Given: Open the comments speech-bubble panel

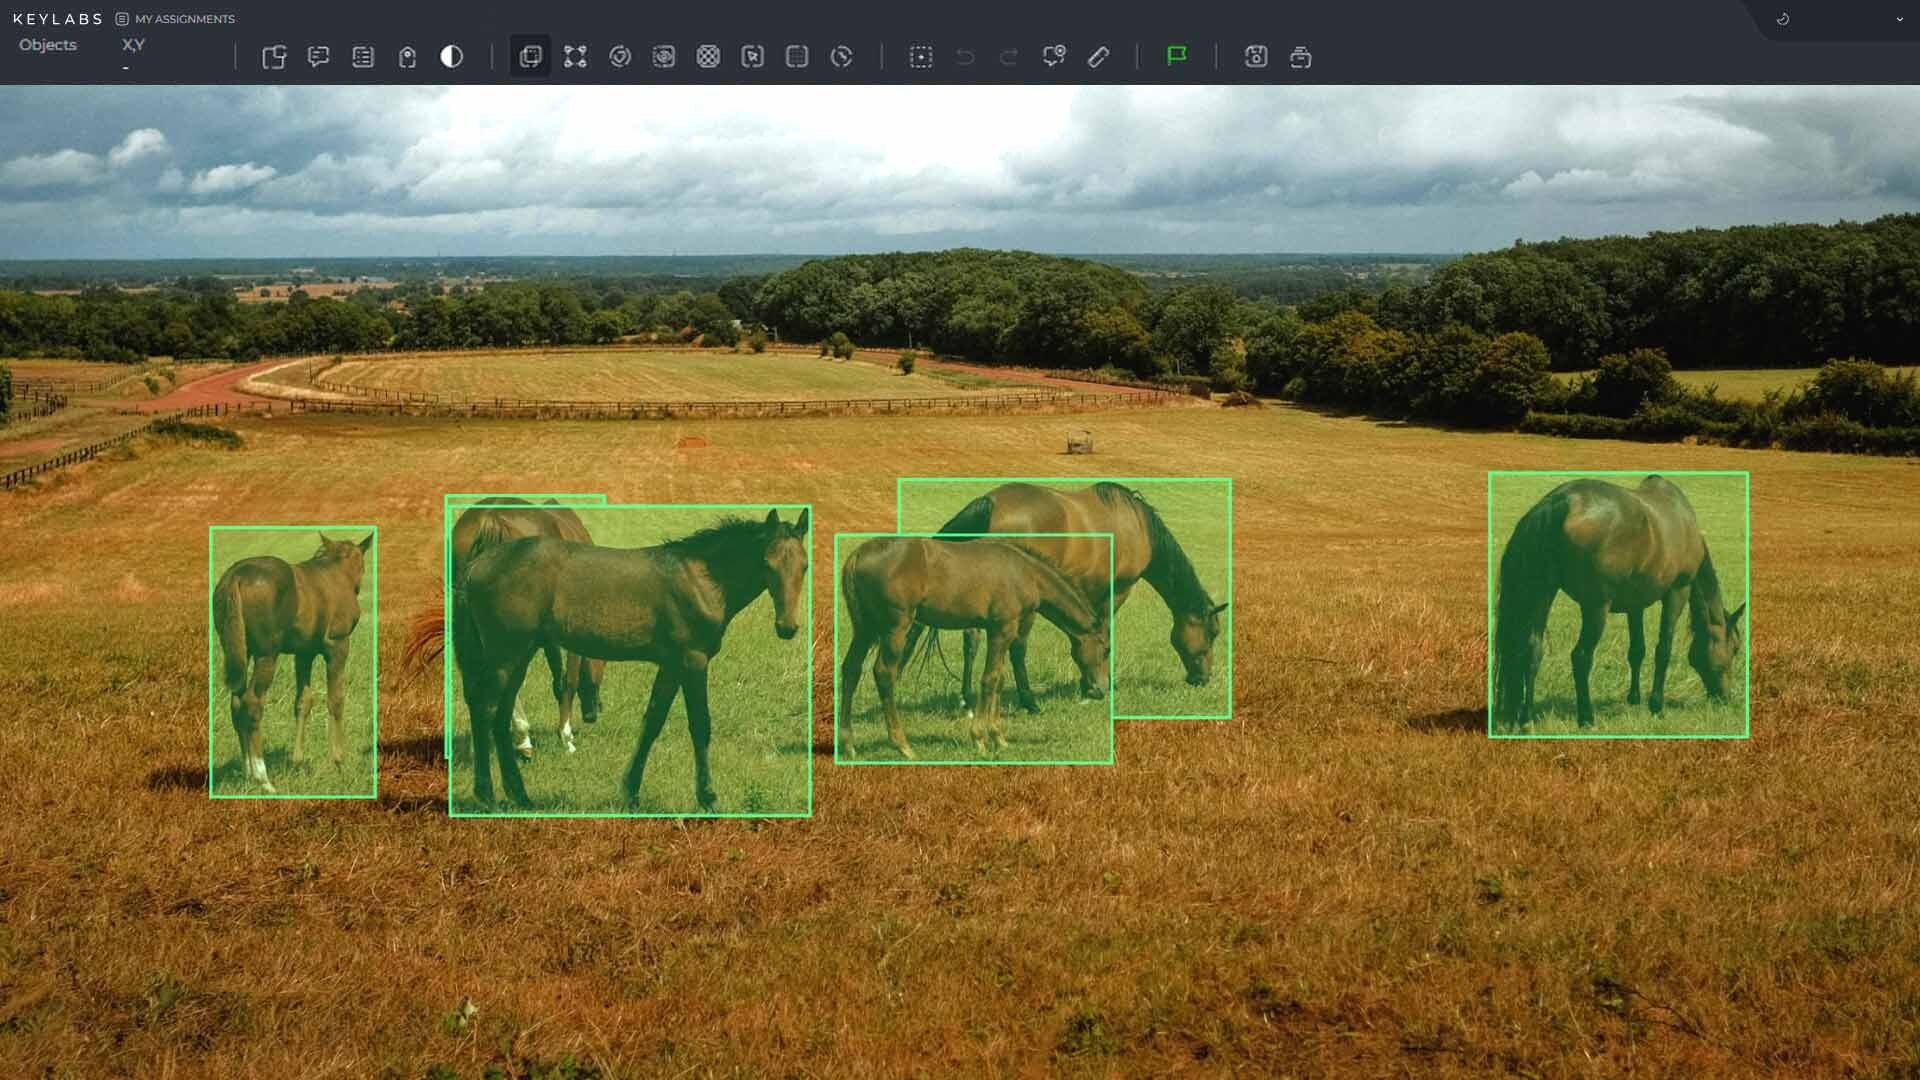Looking at the screenshot, I should pyautogui.click(x=319, y=57).
